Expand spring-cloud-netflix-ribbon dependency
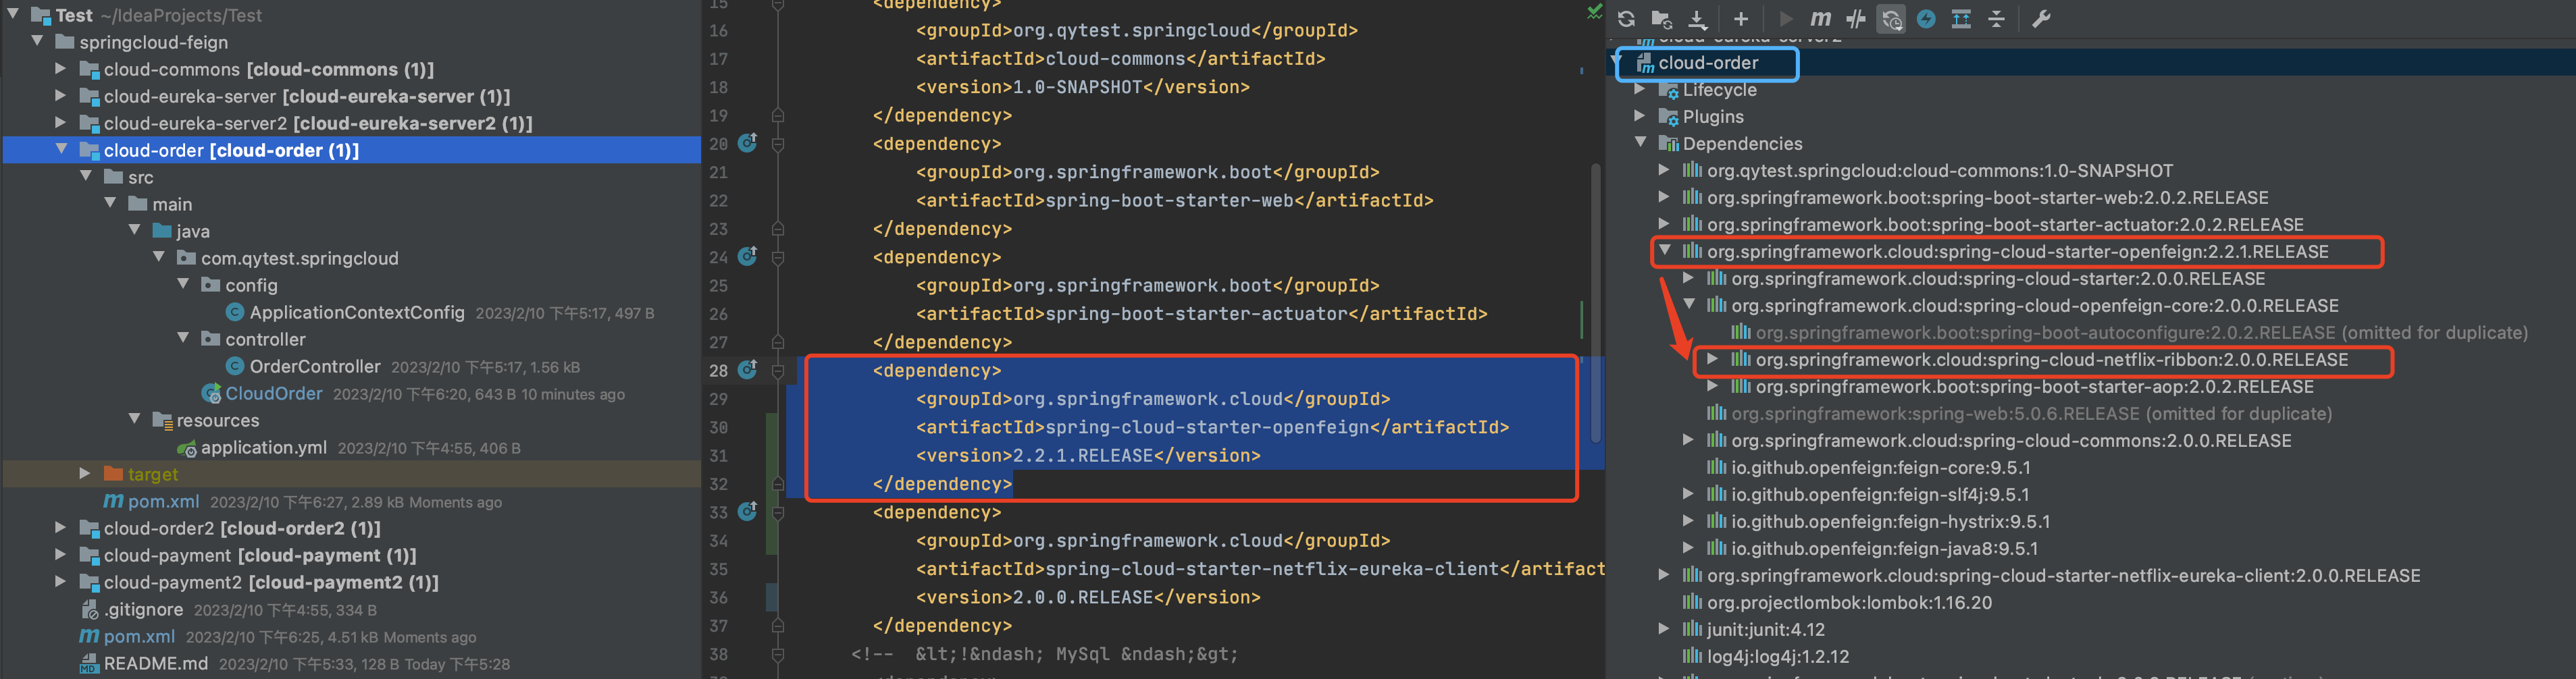This screenshot has height=679, width=2576. 1712,359
